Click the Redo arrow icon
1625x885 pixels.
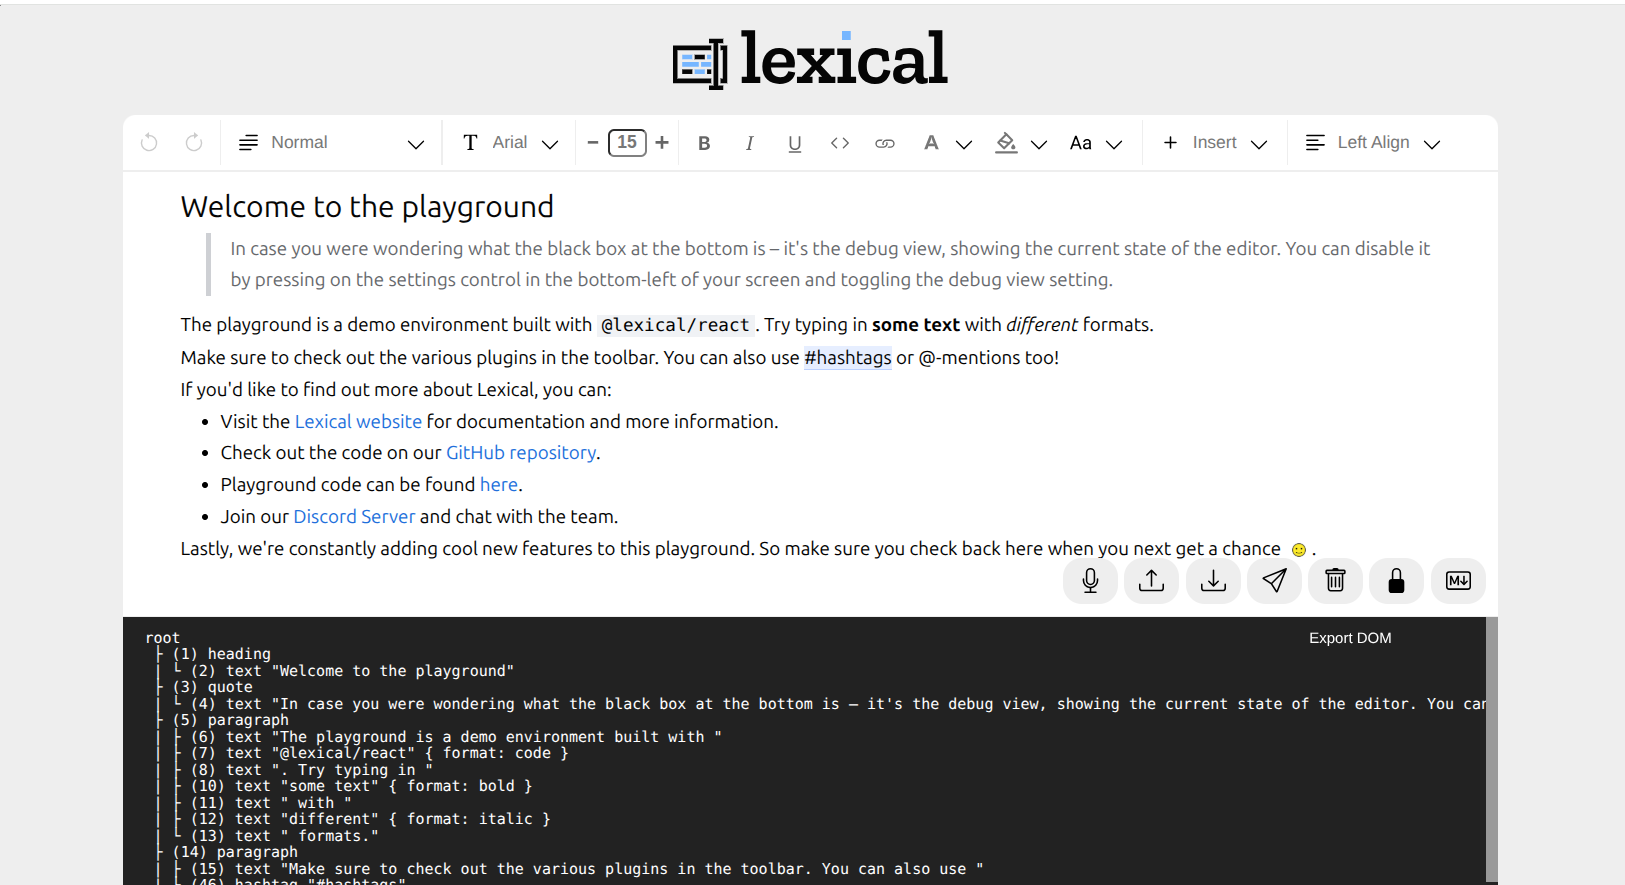point(194,143)
